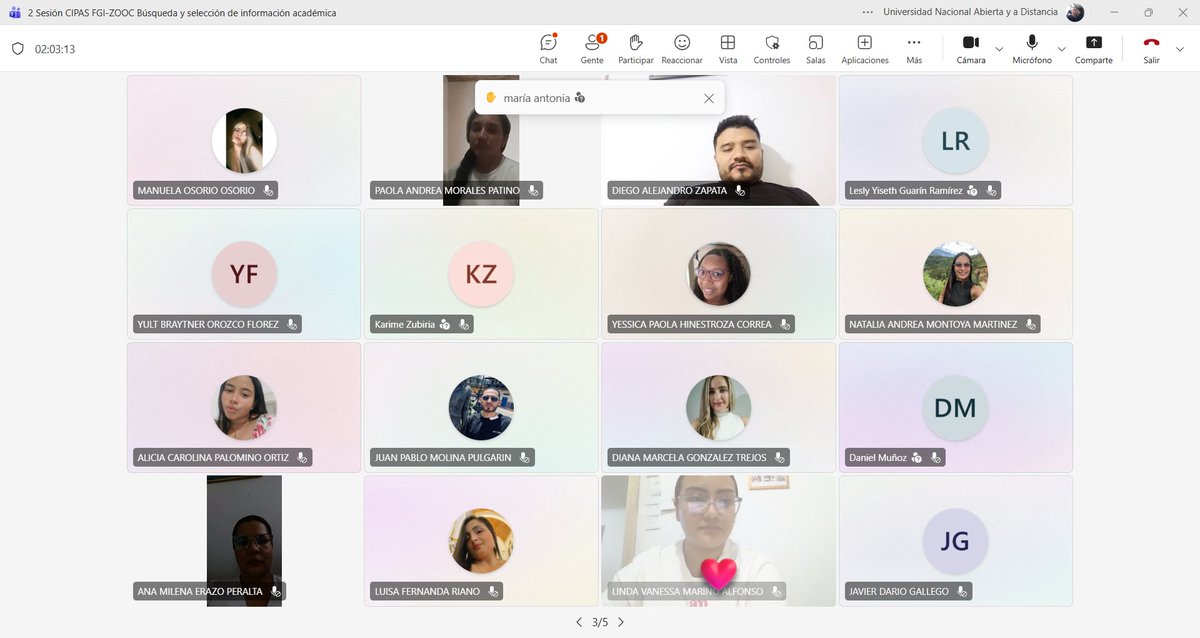Click the pink heart reaction on Linda's tile
This screenshot has height=638, width=1200.
click(718, 574)
